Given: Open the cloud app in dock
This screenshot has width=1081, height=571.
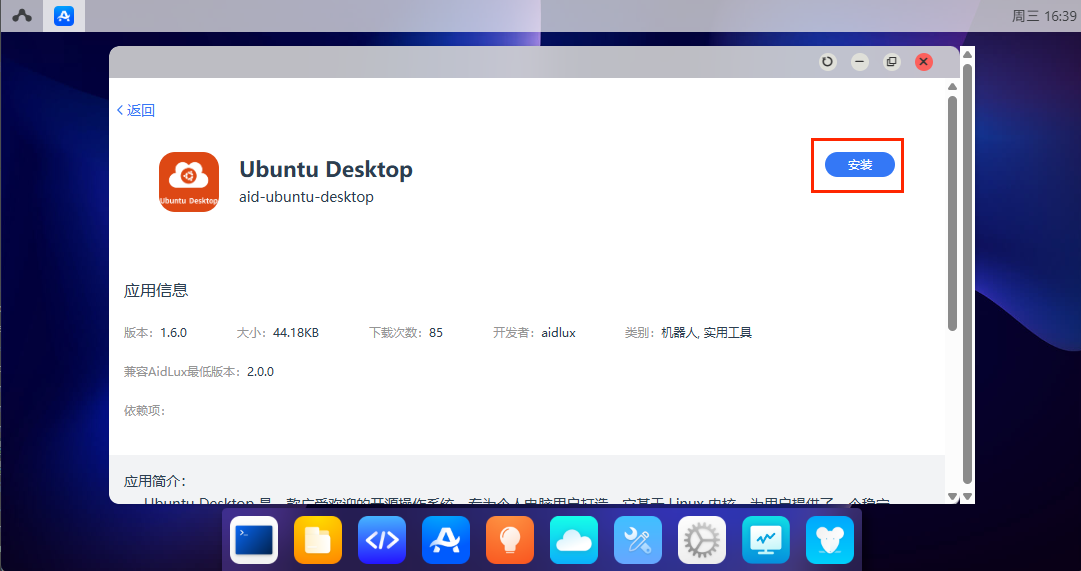Looking at the screenshot, I should pyautogui.click(x=574, y=540).
